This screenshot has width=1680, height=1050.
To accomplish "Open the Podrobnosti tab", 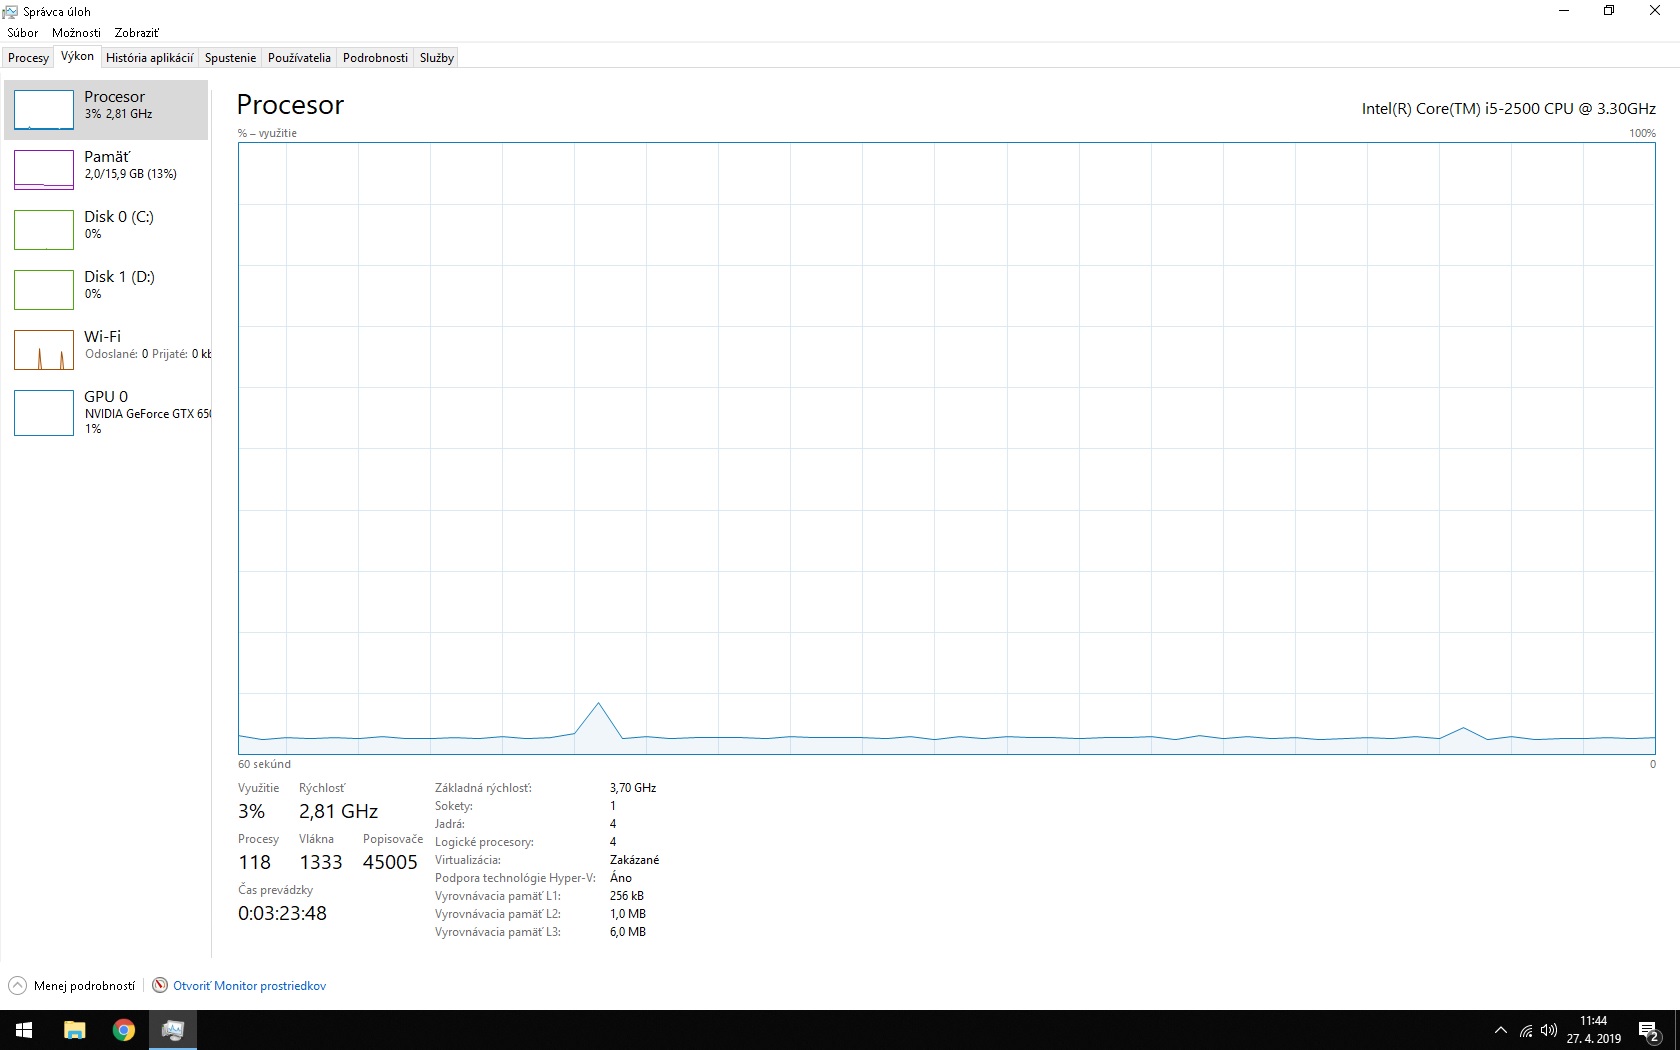I will coord(375,58).
